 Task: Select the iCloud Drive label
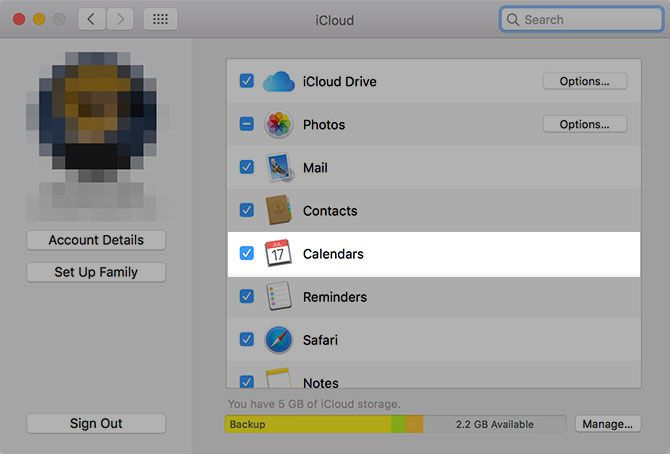coord(340,82)
